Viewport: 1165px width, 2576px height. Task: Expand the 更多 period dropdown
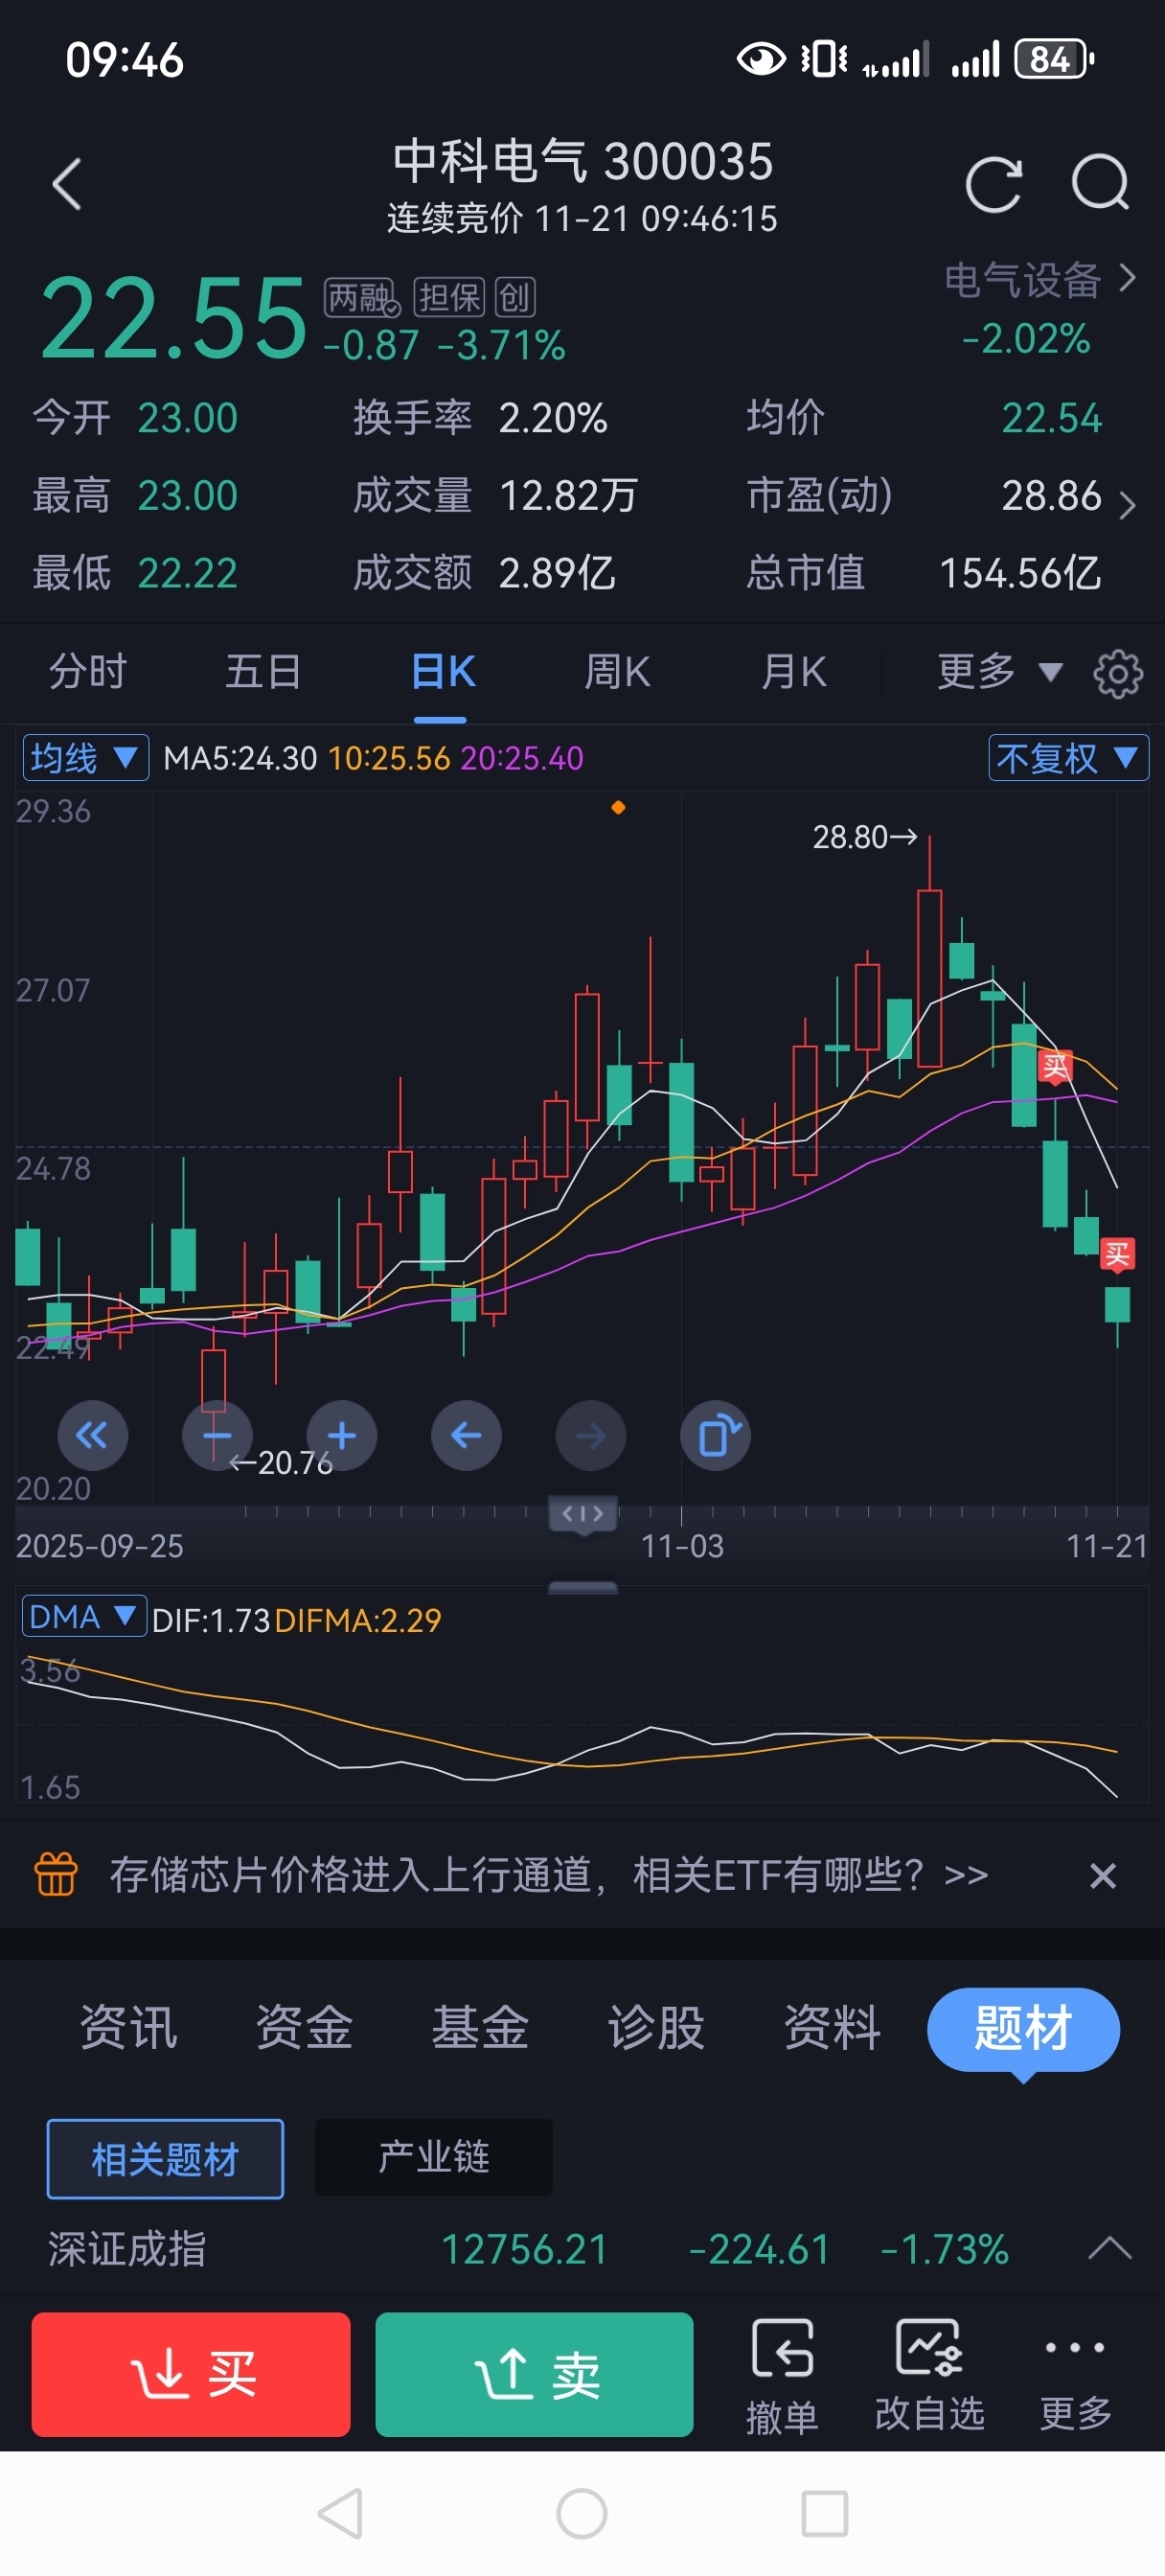tap(999, 672)
